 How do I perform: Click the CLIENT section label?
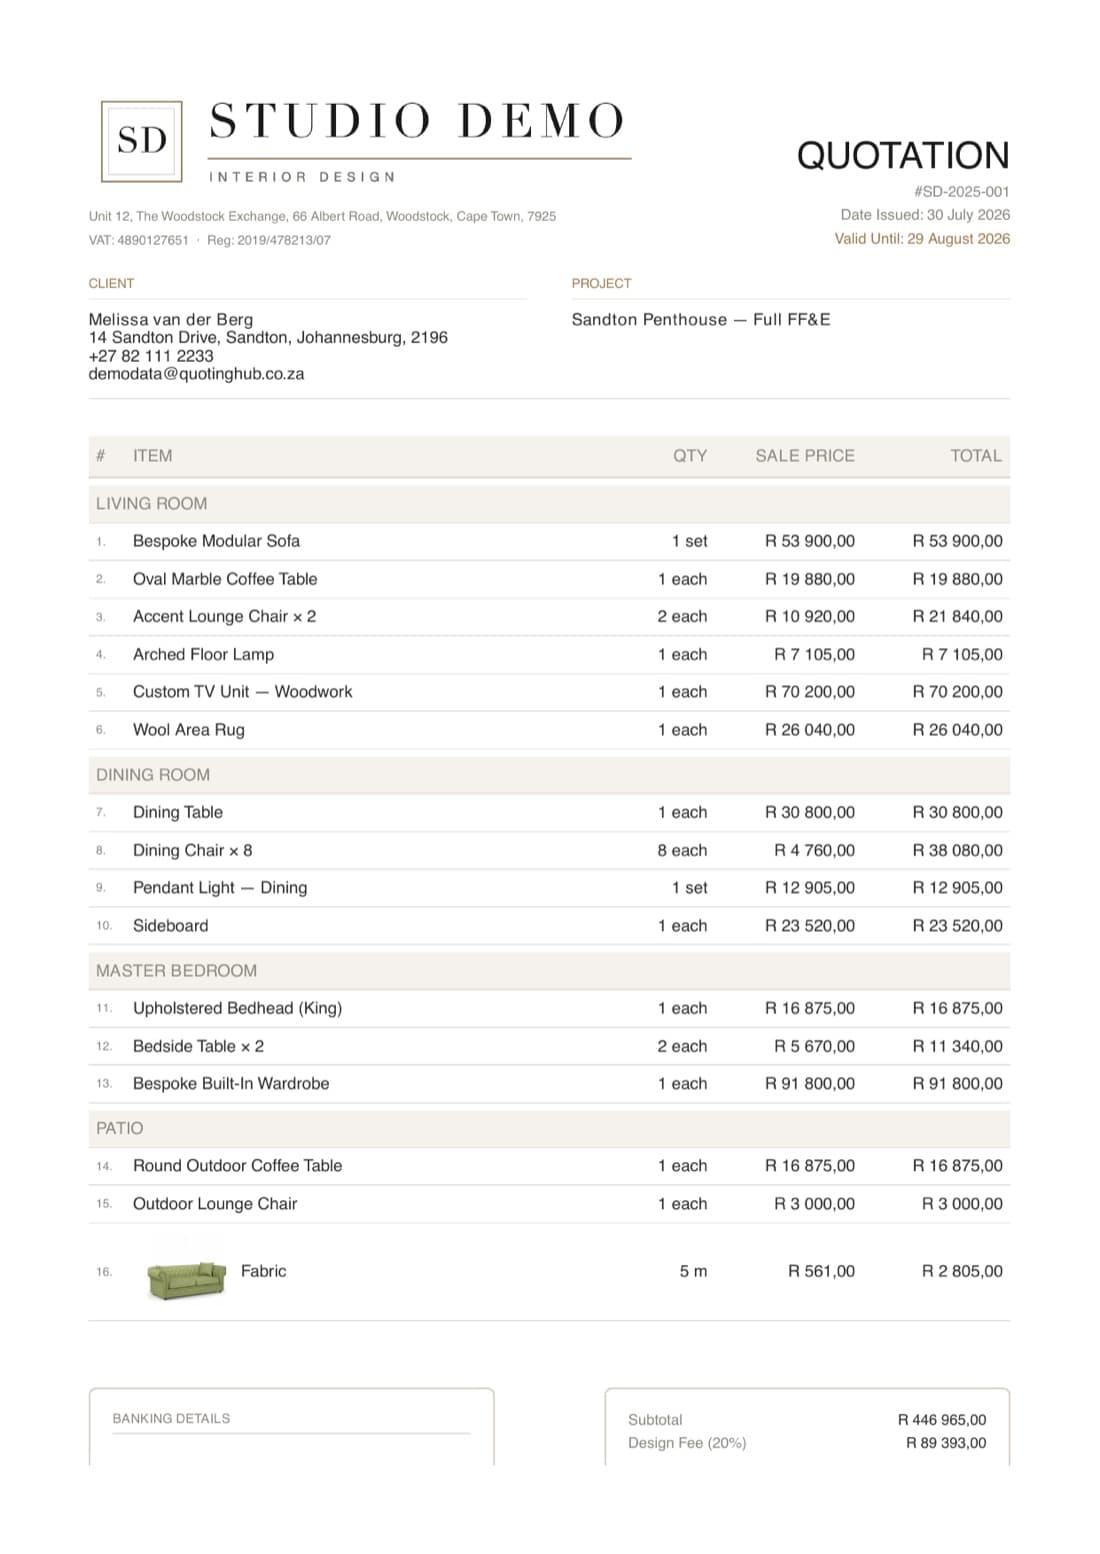pyautogui.click(x=111, y=284)
